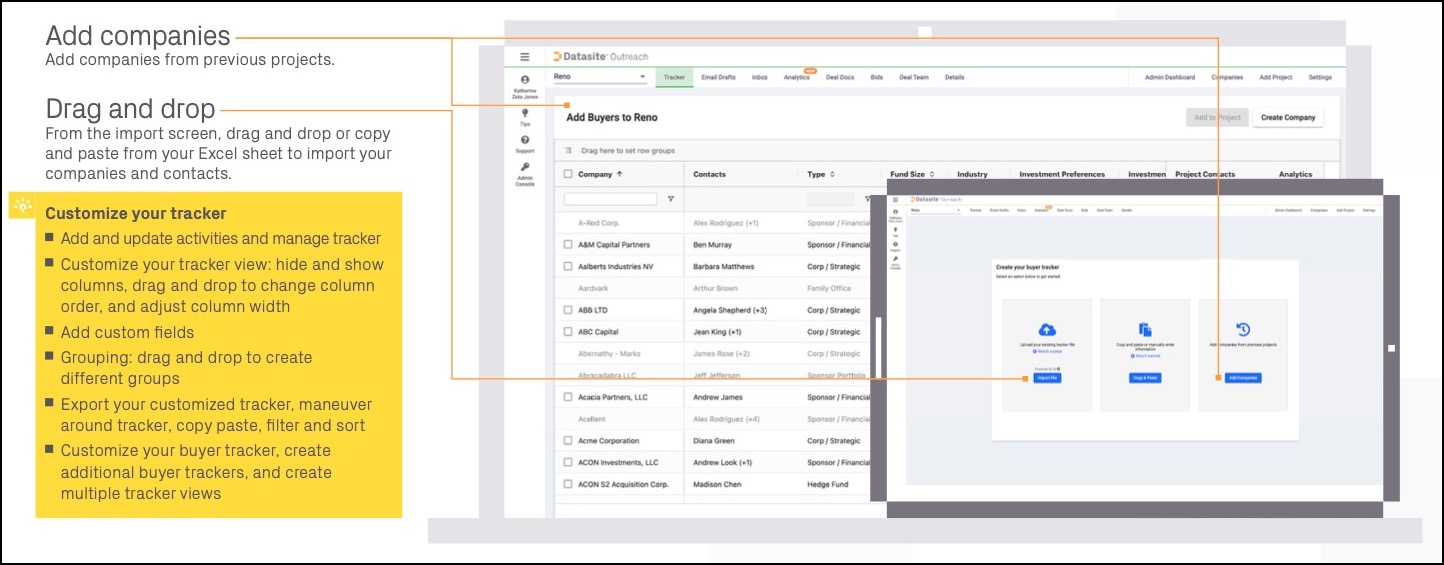Open the Reno project dropdown
This screenshot has width=1444, height=565.
(600, 77)
